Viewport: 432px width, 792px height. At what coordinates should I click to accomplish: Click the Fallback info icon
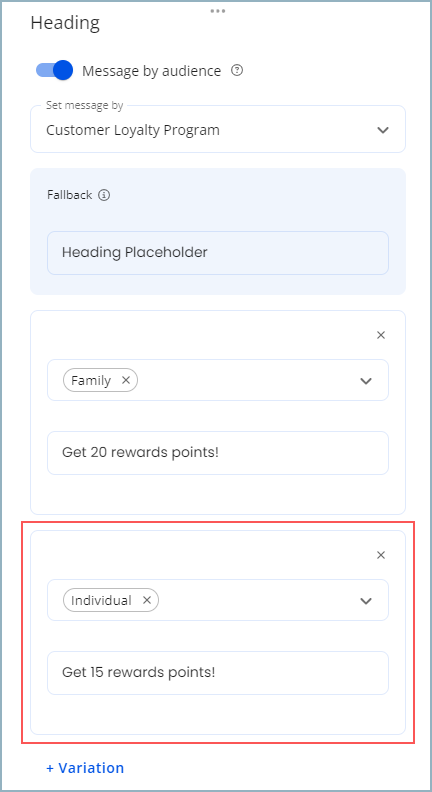[104, 195]
